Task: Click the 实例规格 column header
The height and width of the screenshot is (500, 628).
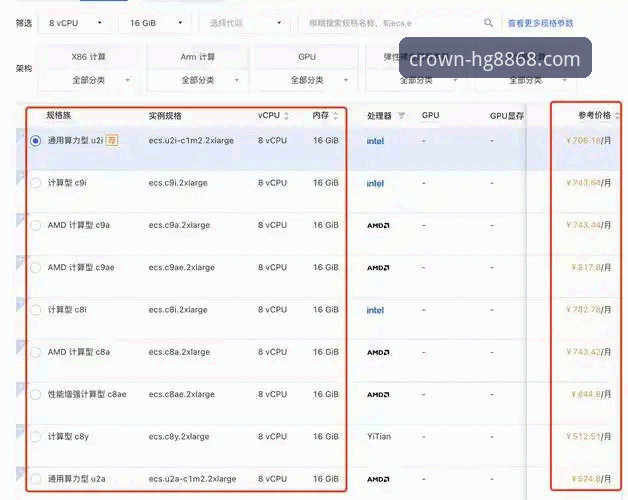Action: click(165, 116)
